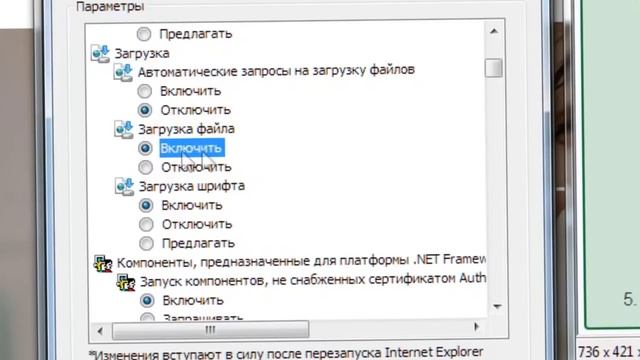The width and height of the screenshot is (640, 360).
Task: Click the Параметры group heading
Action: pos(110,6)
